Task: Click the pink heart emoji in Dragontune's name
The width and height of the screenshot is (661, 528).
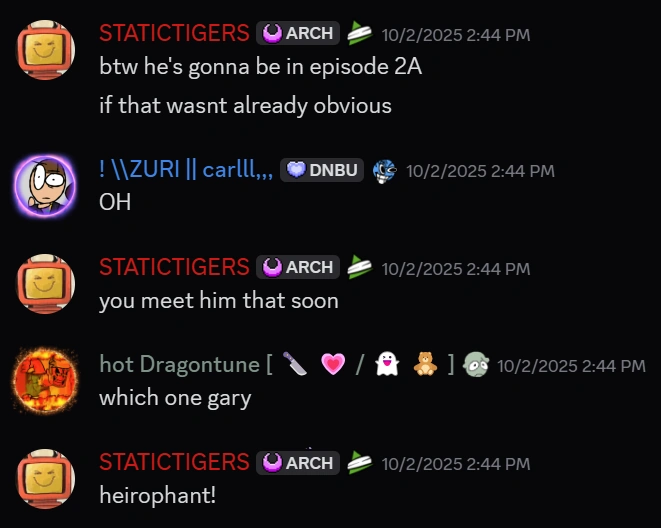Action: click(x=333, y=364)
